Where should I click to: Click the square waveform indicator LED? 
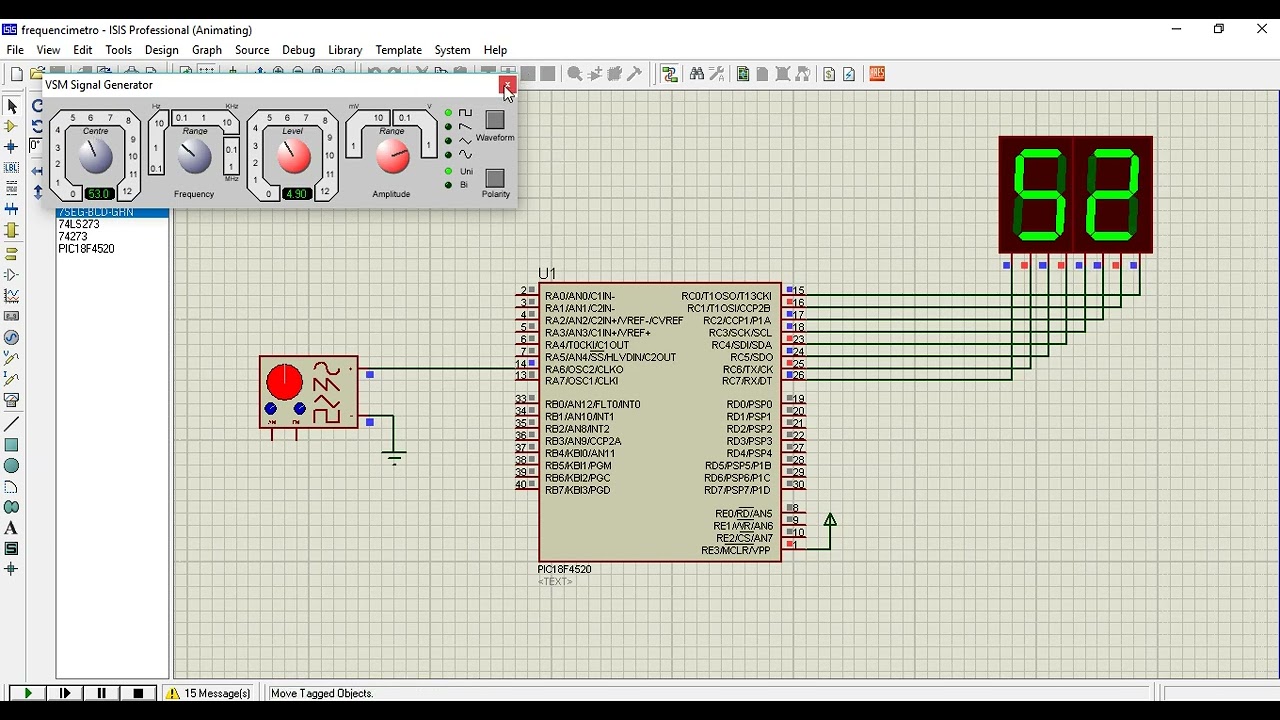coord(448,113)
